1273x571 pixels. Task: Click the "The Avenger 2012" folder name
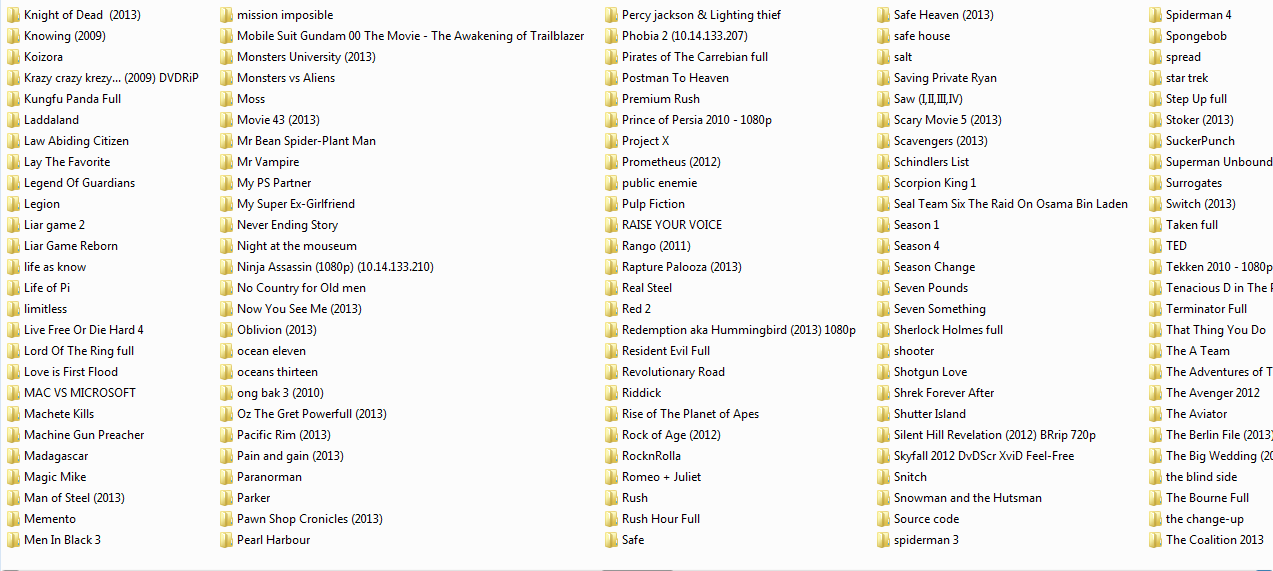(1213, 393)
